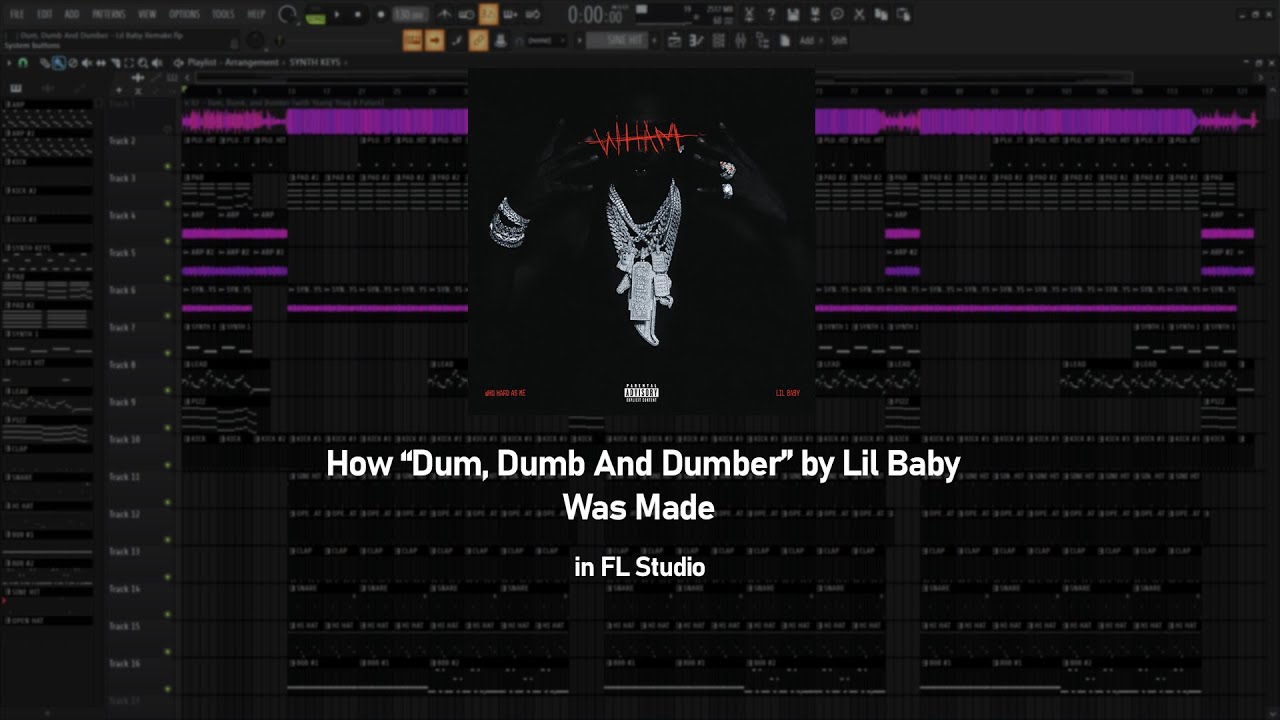Toggle the highlighted countdown-before-recording icon

tap(488, 15)
